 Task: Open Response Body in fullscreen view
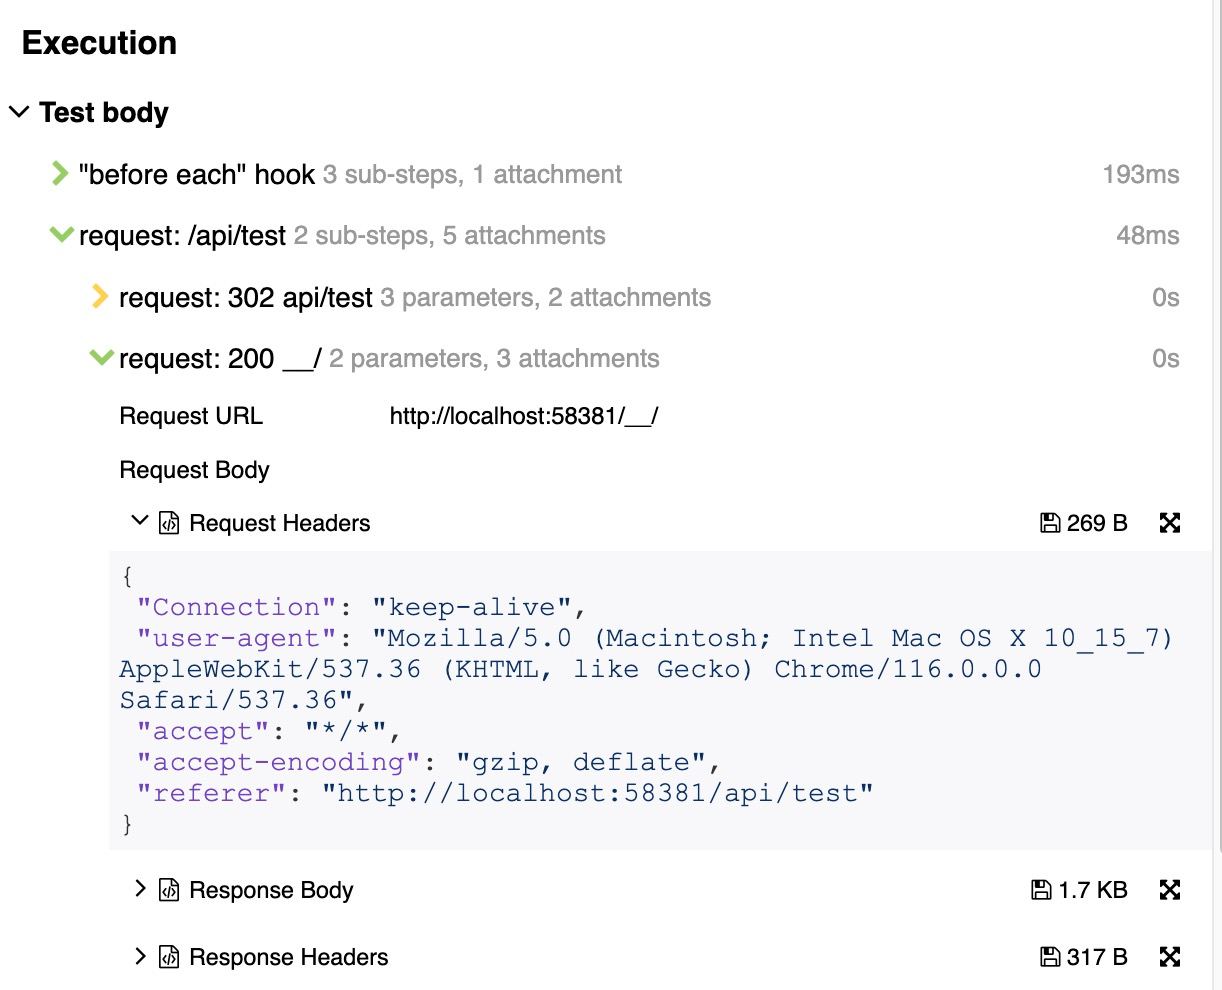click(1170, 890)
